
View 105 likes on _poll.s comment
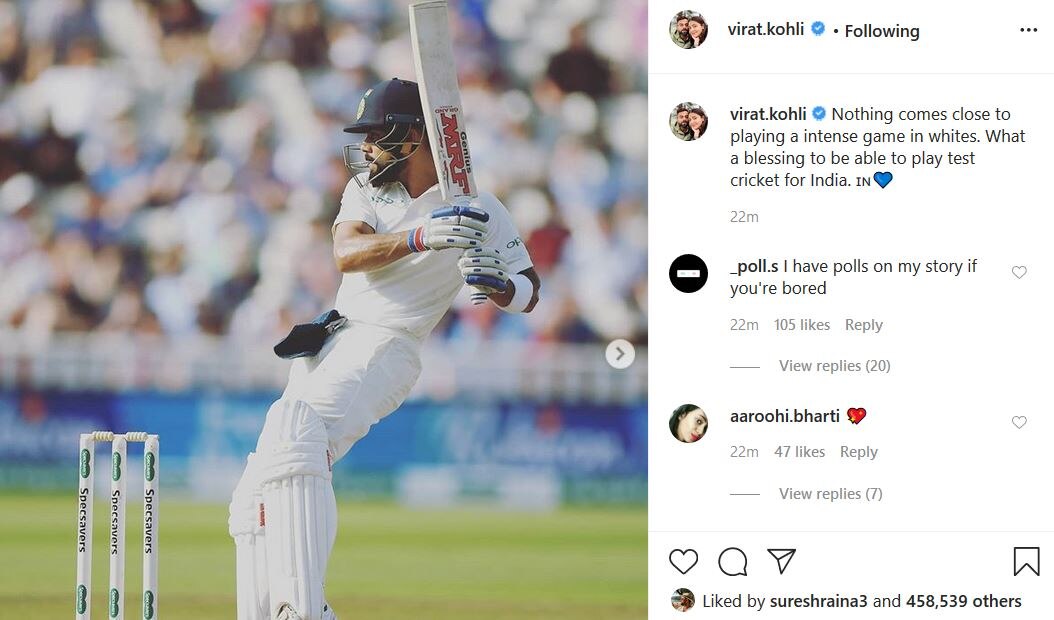(x=802, y=325)
